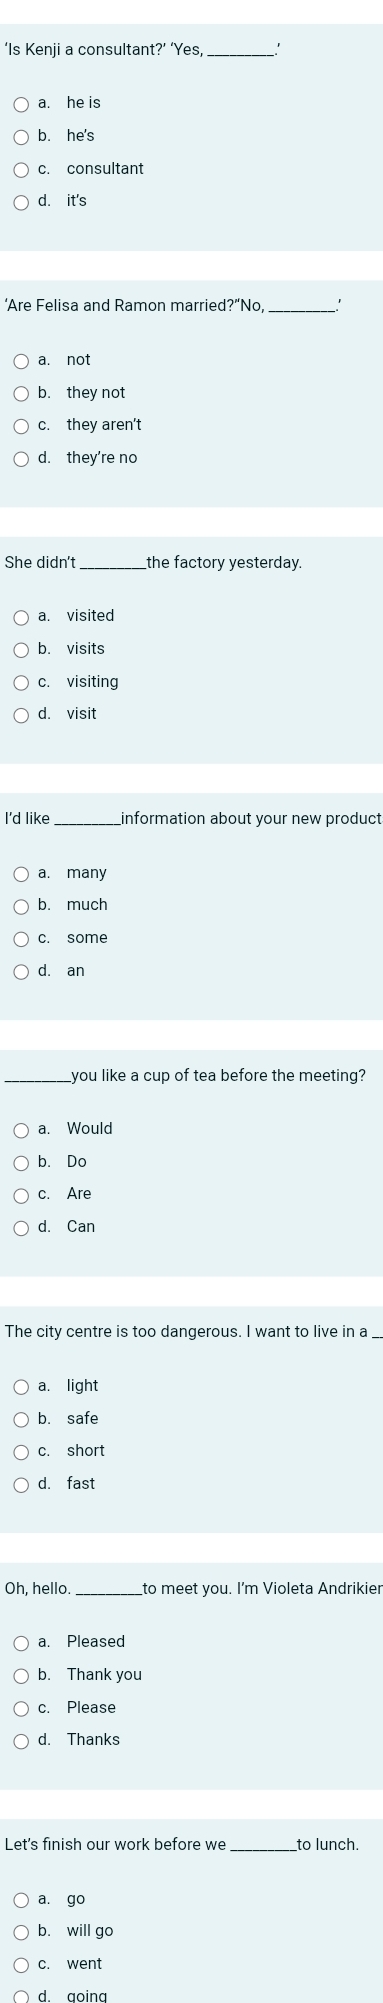Select 'they not' radio option
383x2003 pixels.
coord(21,393)
